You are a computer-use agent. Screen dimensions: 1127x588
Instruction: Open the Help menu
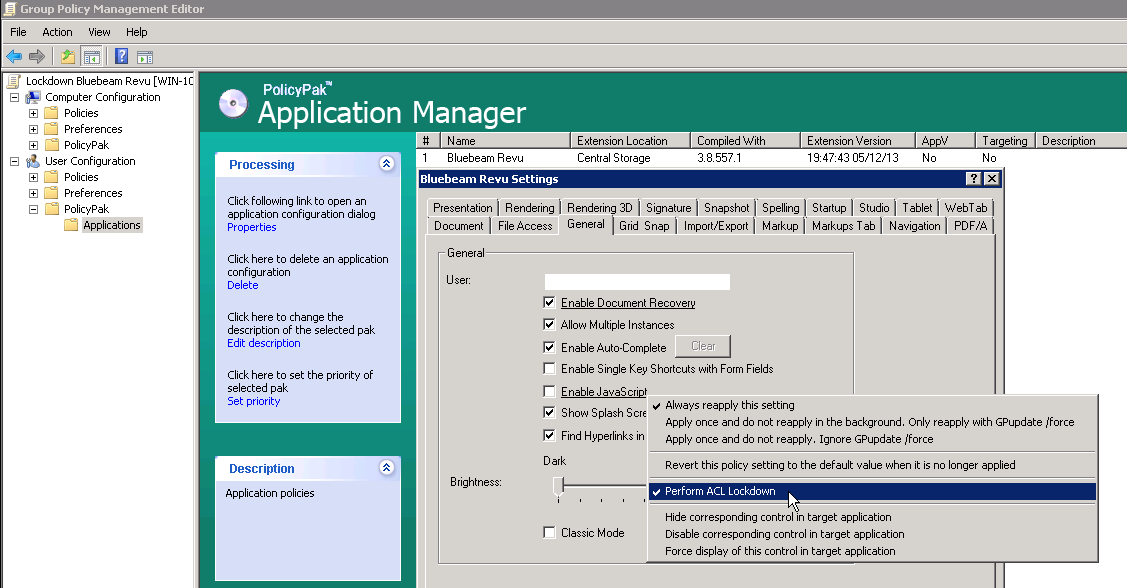[x=137, y=32]
